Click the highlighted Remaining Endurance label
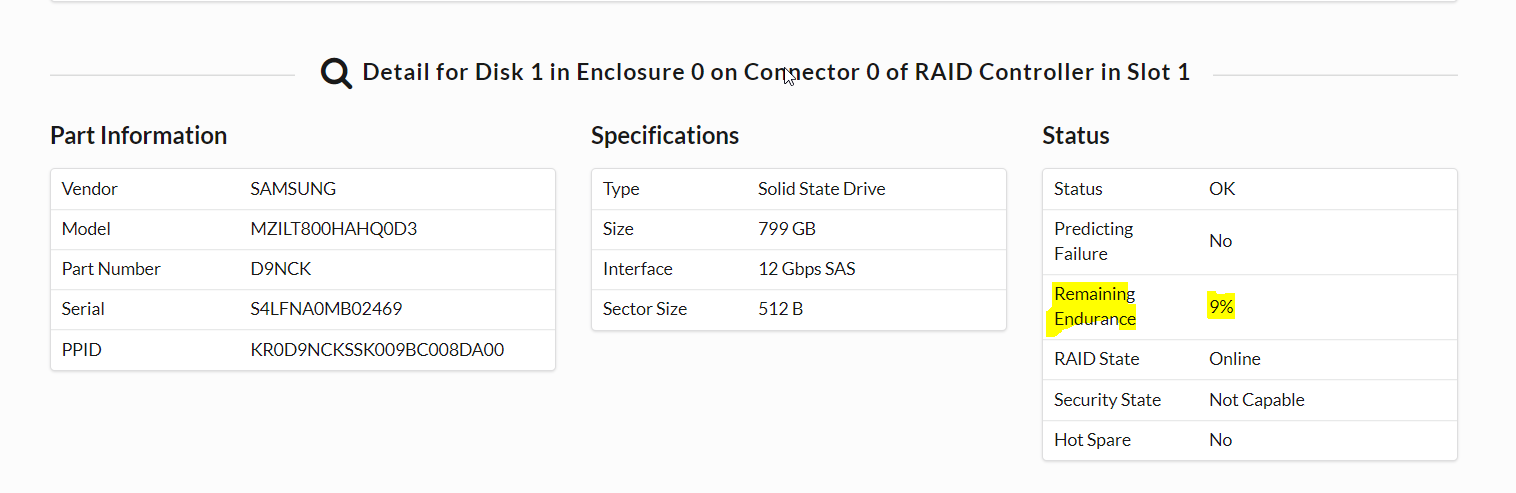1516x493 pixels. (x=1095, y=306)
